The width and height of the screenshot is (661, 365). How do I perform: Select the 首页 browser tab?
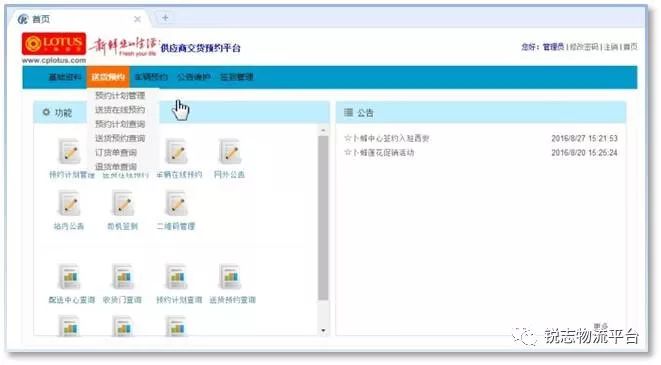[80, 19]
